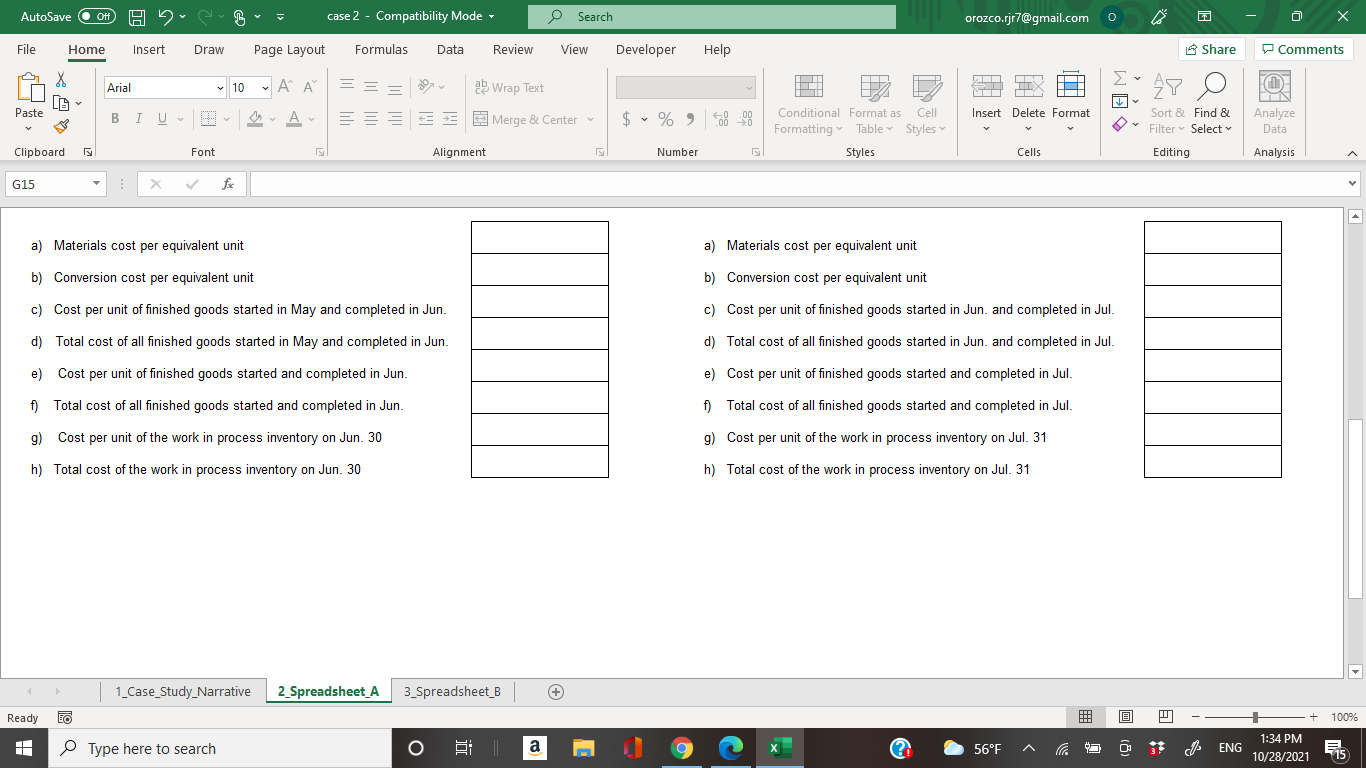Viewport: 1366px width, 768px height.
Task: Open the Font Size dropdown
Action: [265, 88]
